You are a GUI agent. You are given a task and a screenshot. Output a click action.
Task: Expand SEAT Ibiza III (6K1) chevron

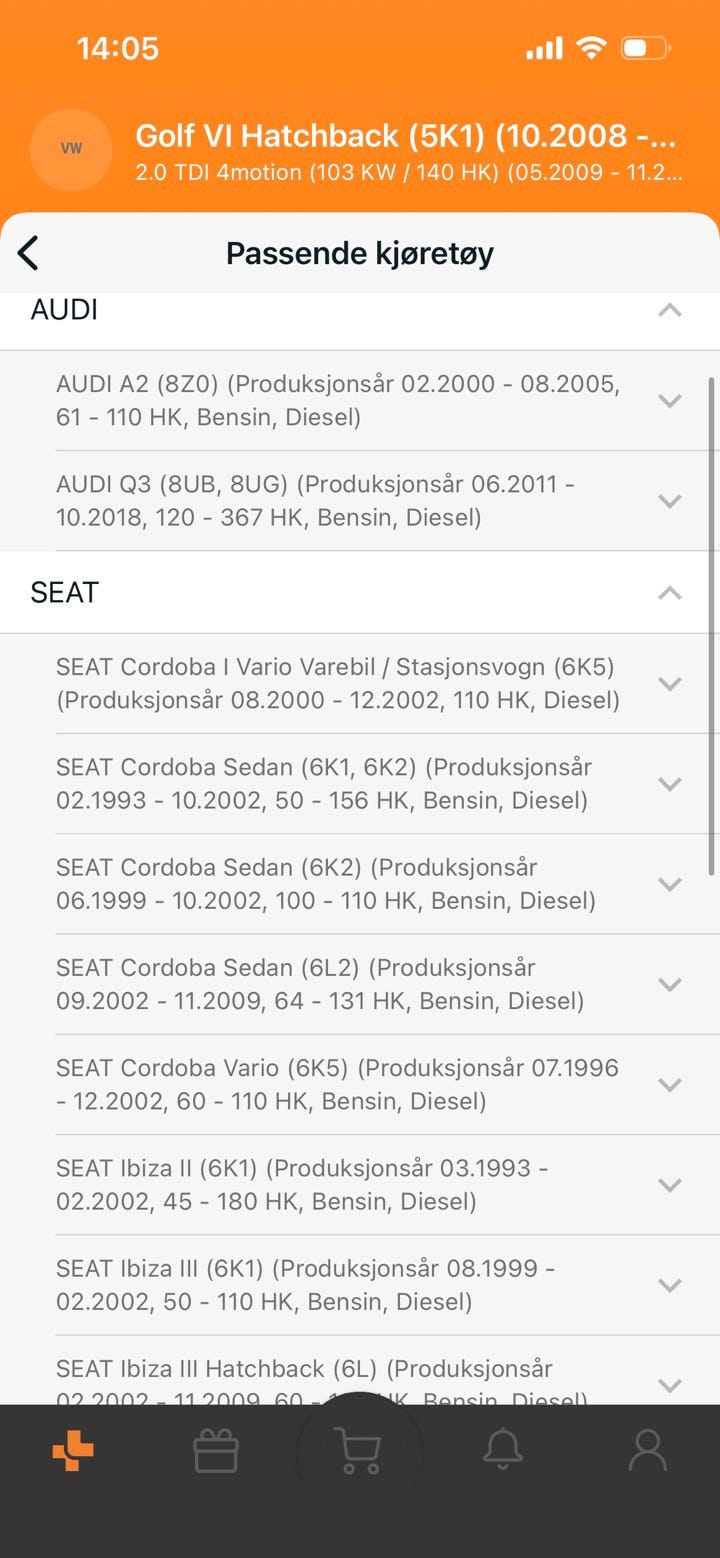670,1285
